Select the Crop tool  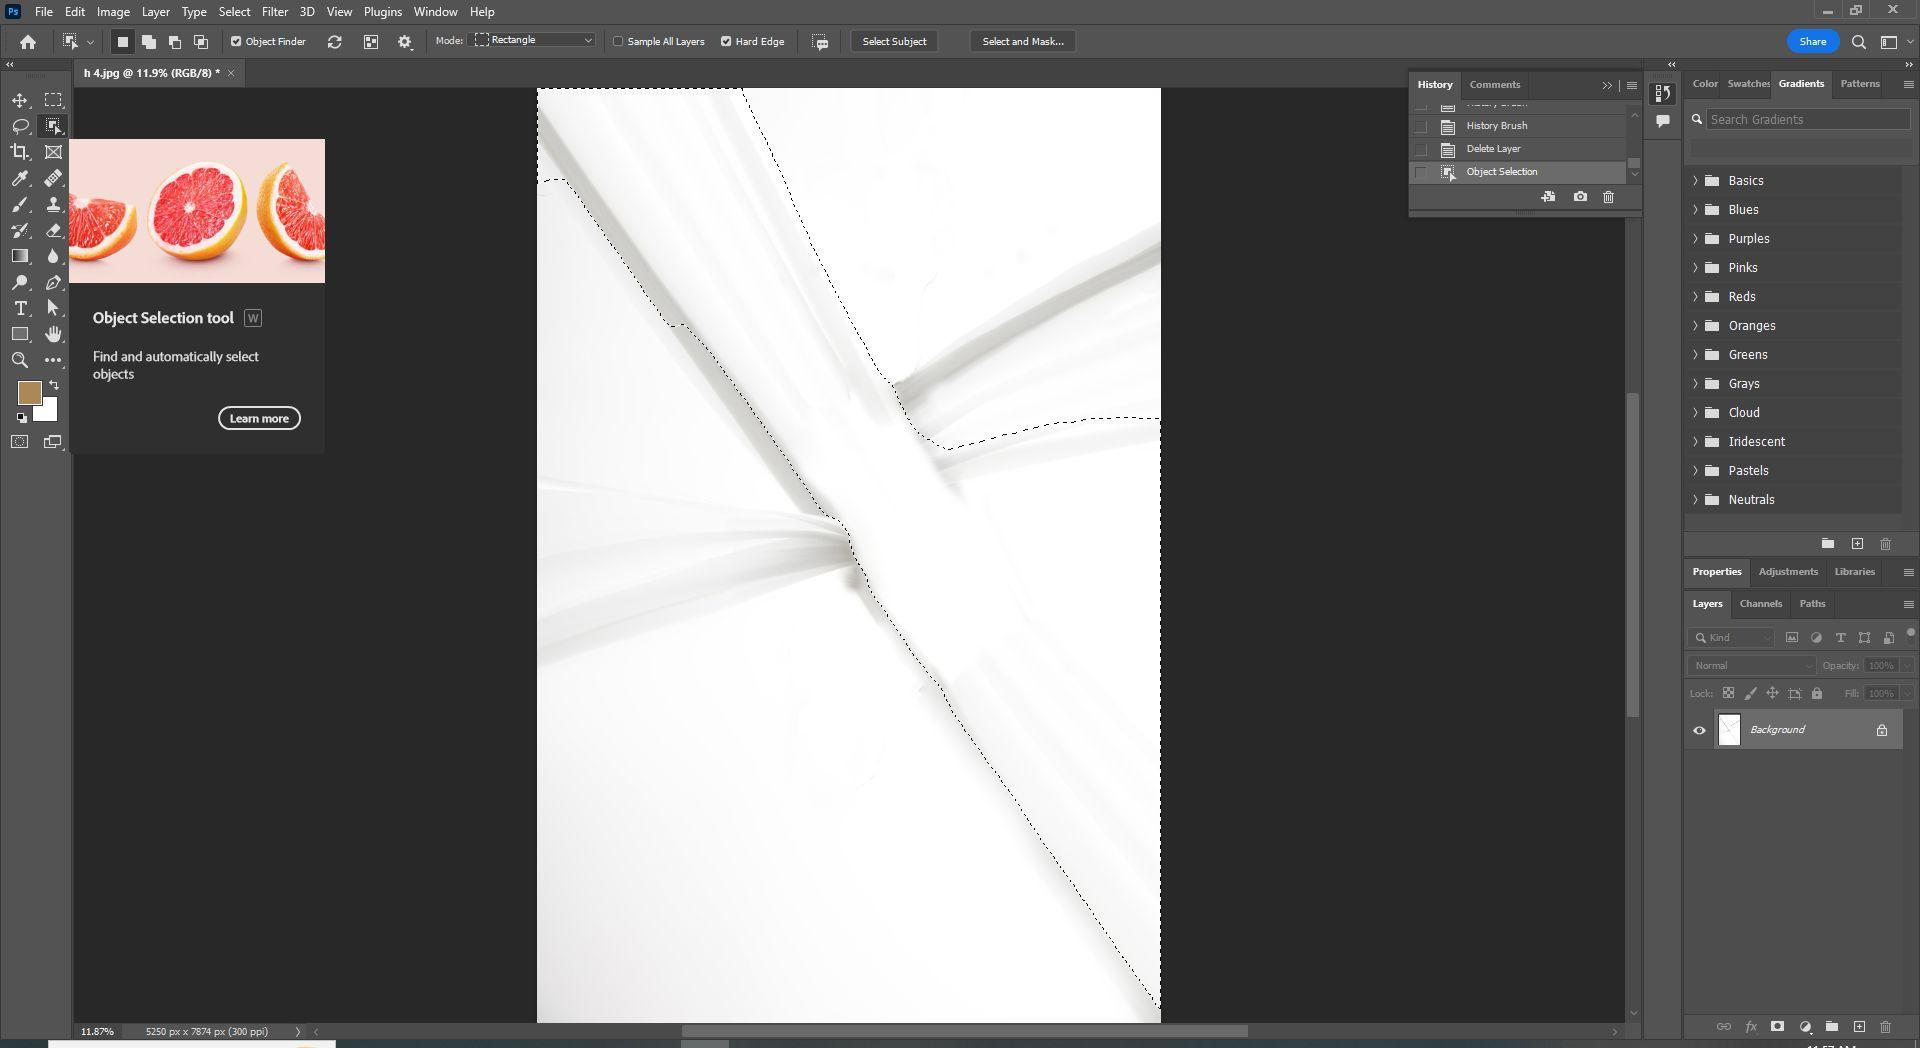click(x=20, y=152)
